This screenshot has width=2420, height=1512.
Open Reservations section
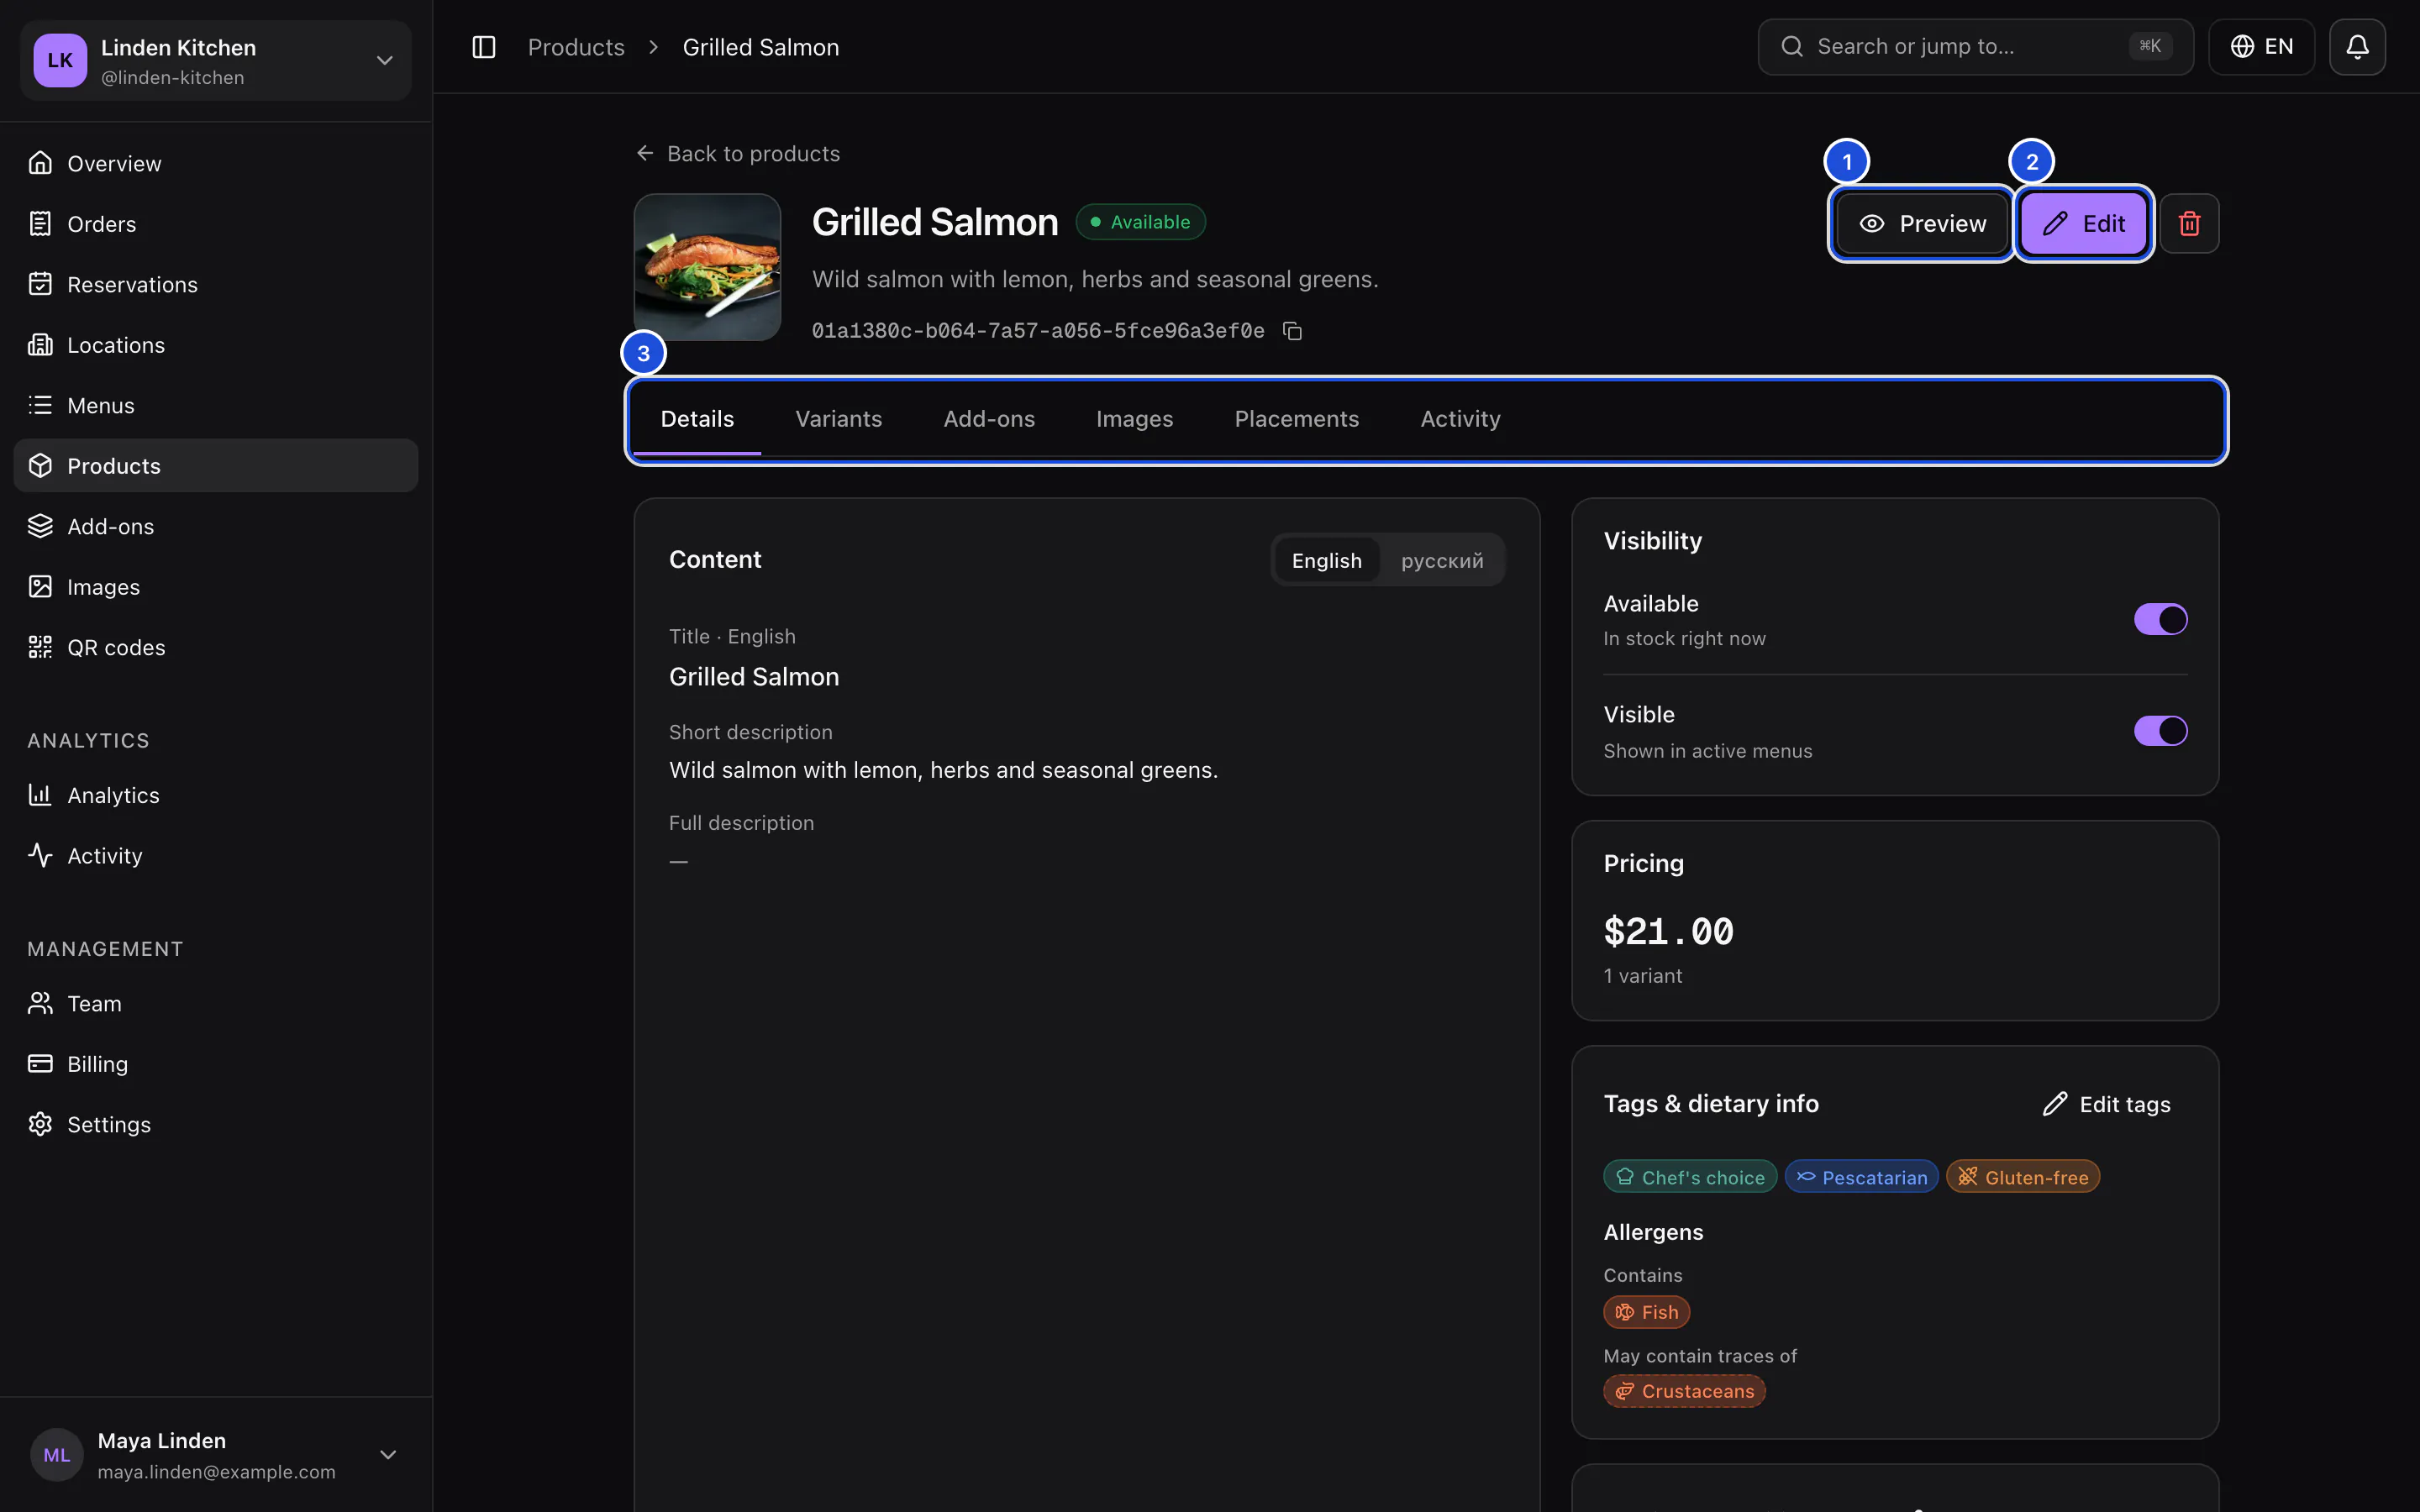(x=216, y=284)
